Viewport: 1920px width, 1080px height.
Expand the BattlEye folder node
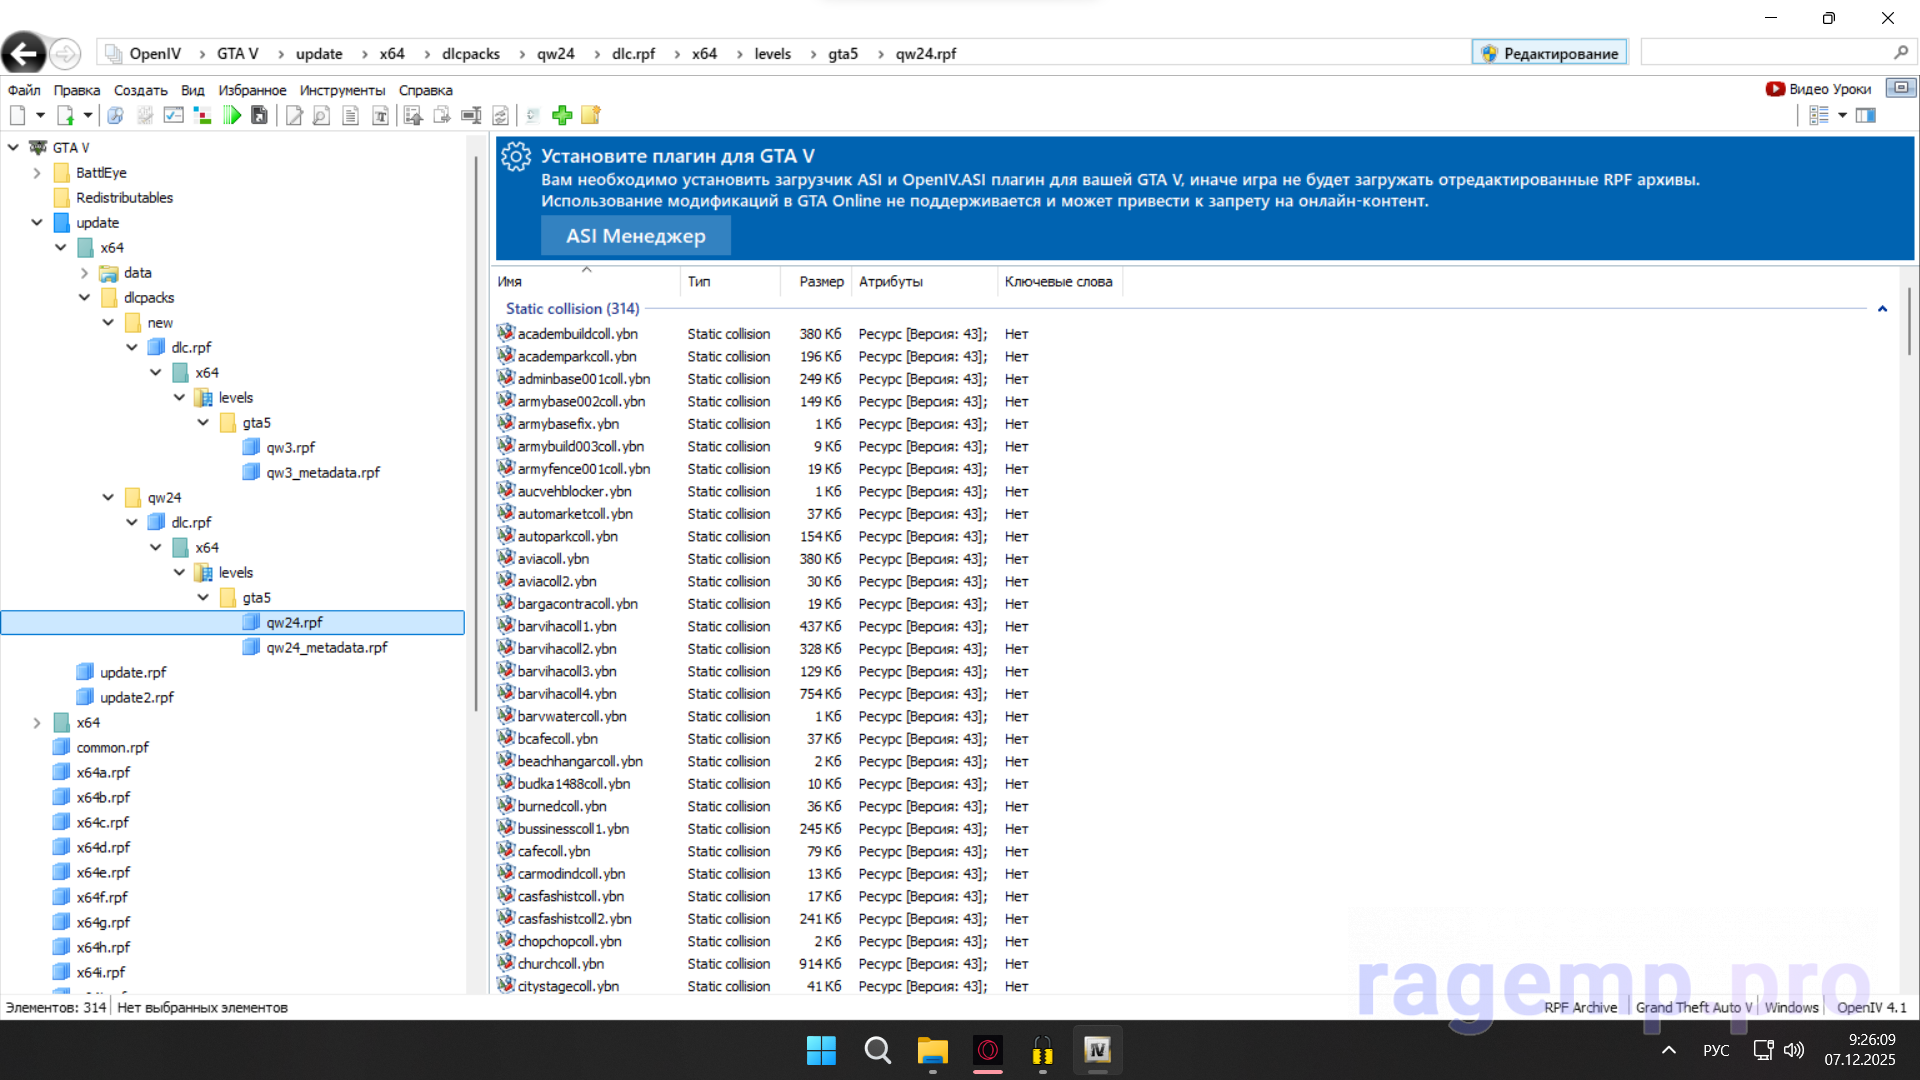pyautogui.click(x=37, y=172)
